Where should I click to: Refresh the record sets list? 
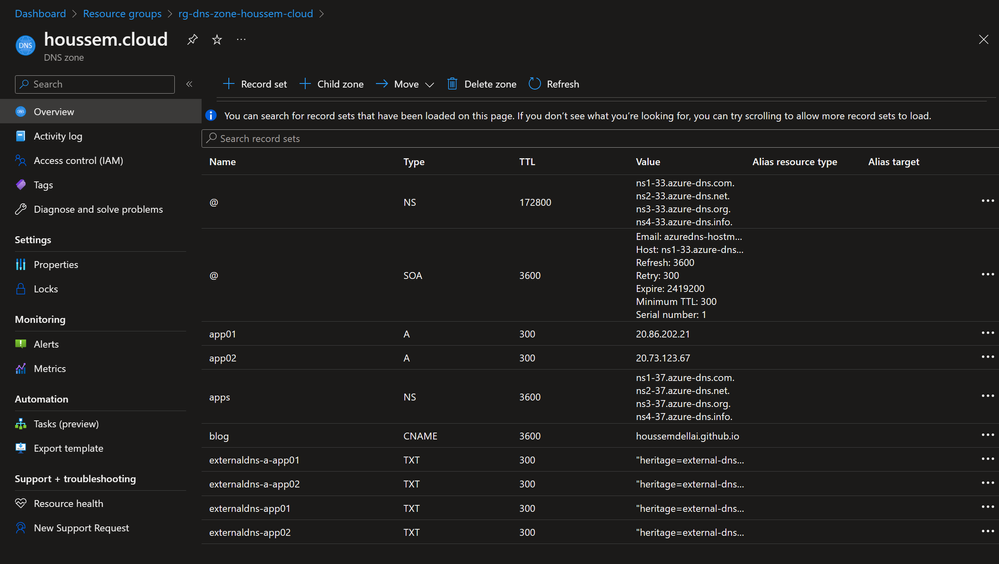tap(554, 84)
